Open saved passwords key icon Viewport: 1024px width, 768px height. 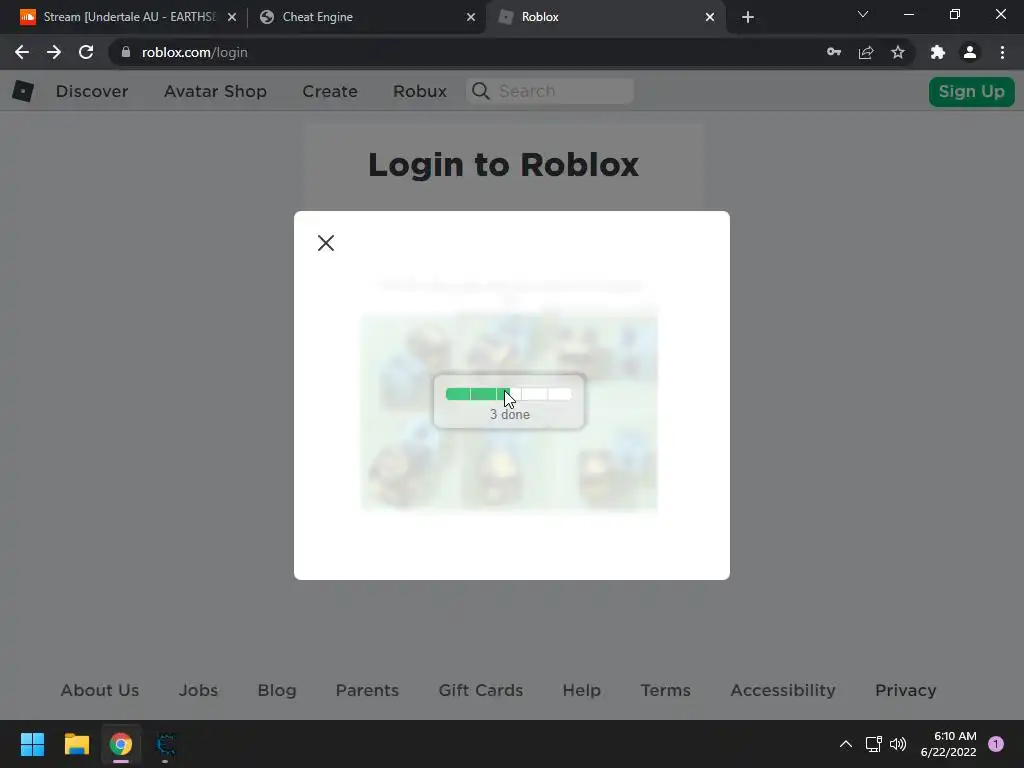pos(834,52)
